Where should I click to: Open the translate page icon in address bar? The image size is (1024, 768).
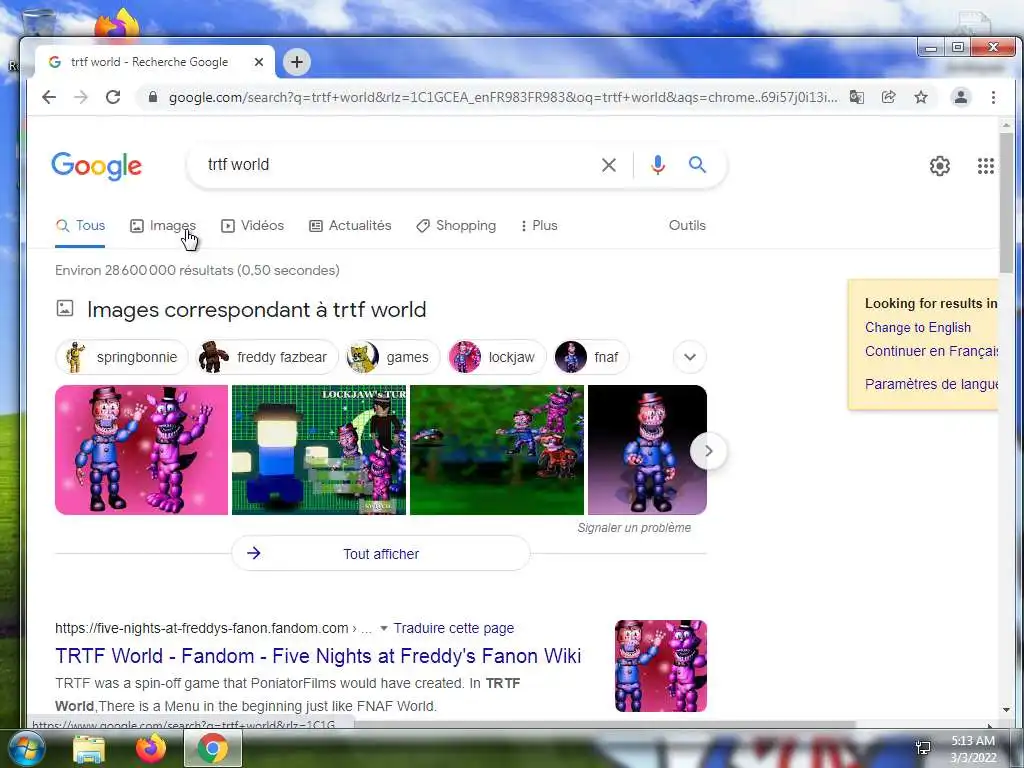(x=856, y=97)
